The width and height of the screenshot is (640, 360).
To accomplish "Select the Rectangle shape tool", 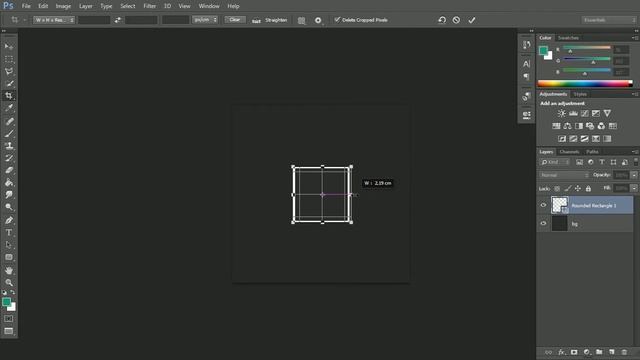I will tap(9, 257).
